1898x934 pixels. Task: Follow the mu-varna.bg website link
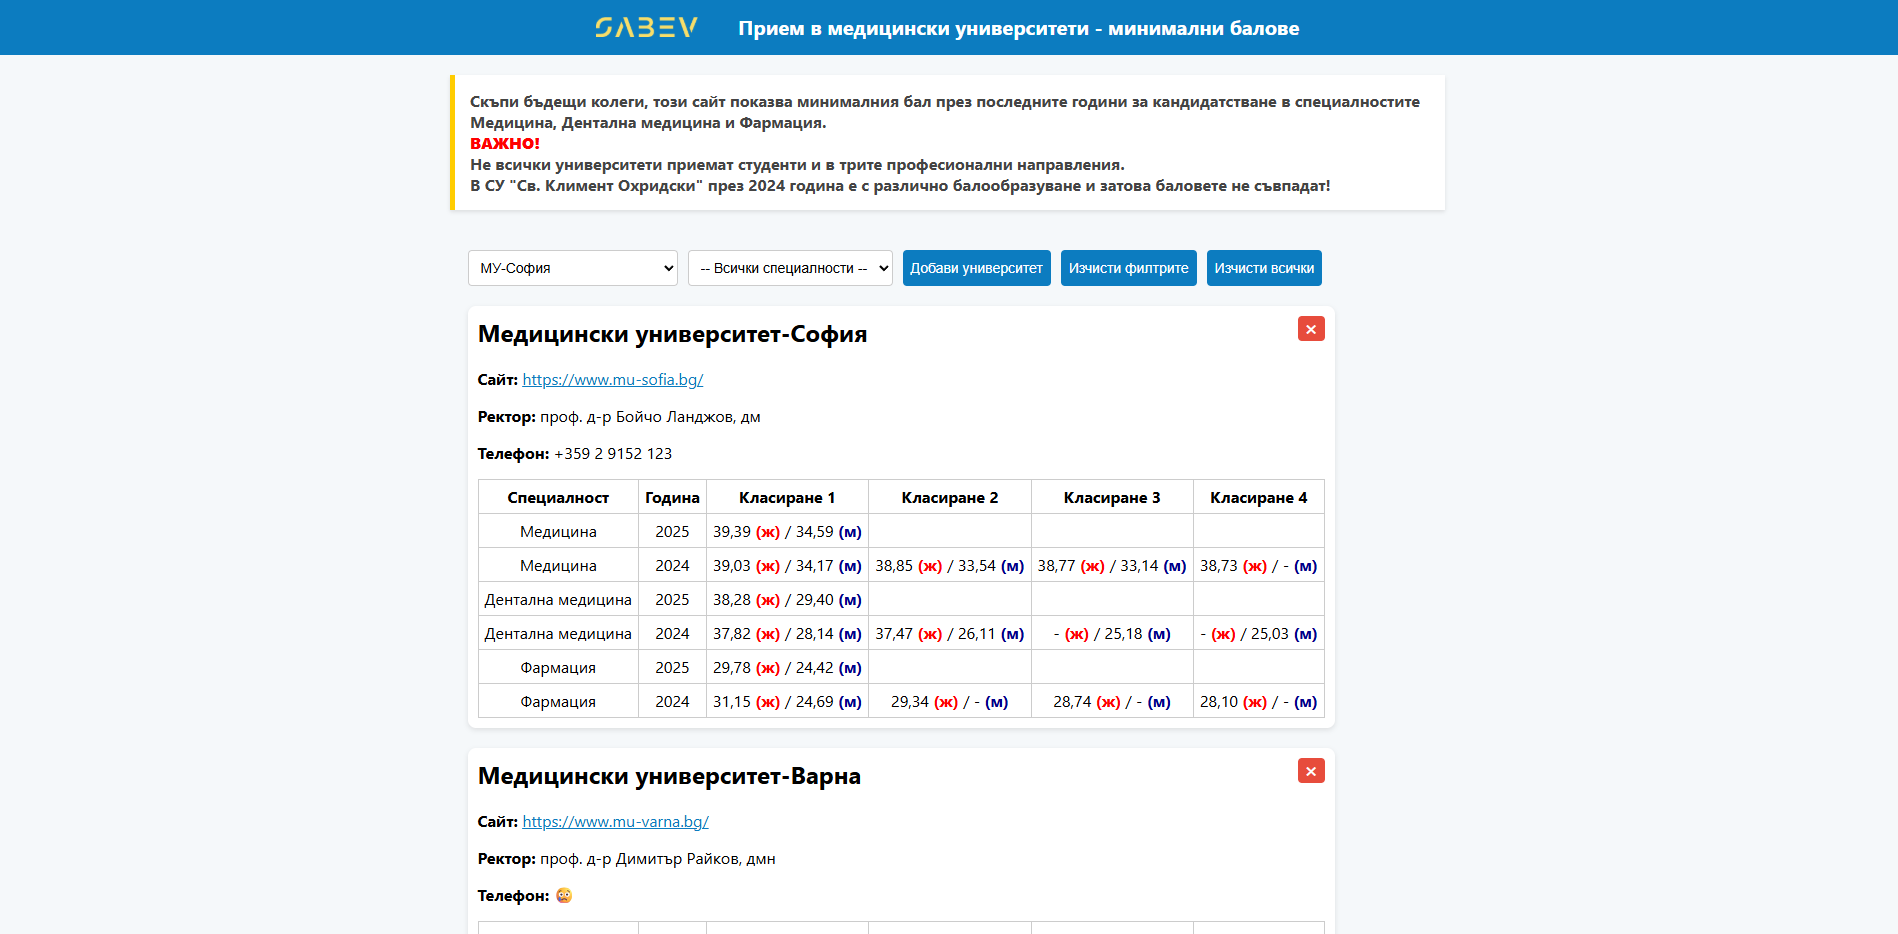[615, 822]
